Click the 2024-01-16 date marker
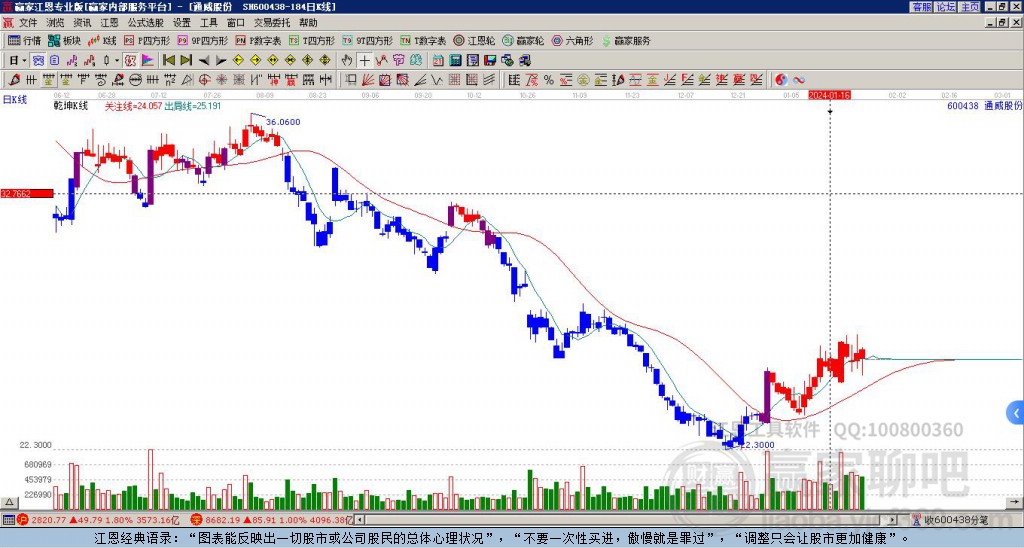1024x548 pixels. (x=829, y=95)
